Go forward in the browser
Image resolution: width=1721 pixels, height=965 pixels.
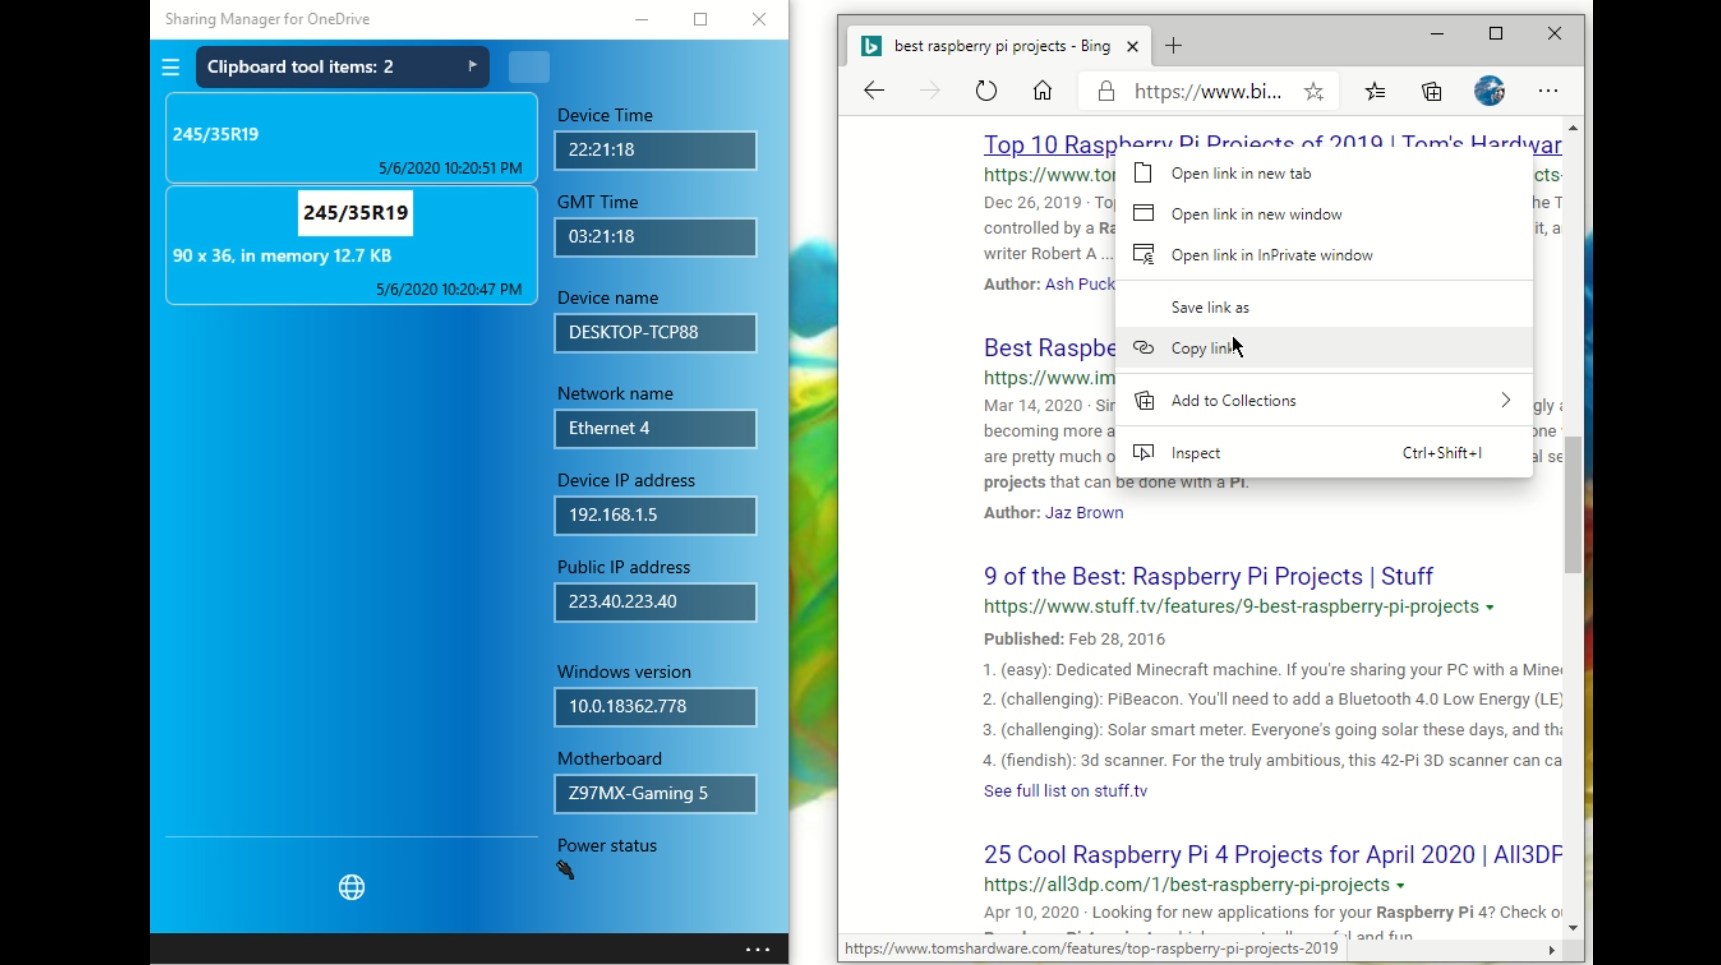(930, 91)
